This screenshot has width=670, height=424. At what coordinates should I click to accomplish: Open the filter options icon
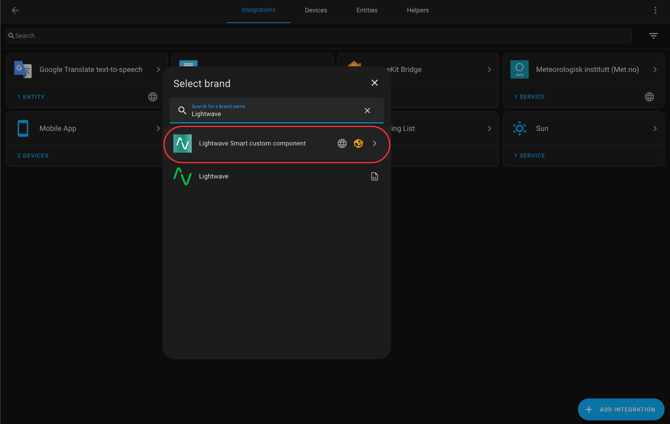point(653,36)
